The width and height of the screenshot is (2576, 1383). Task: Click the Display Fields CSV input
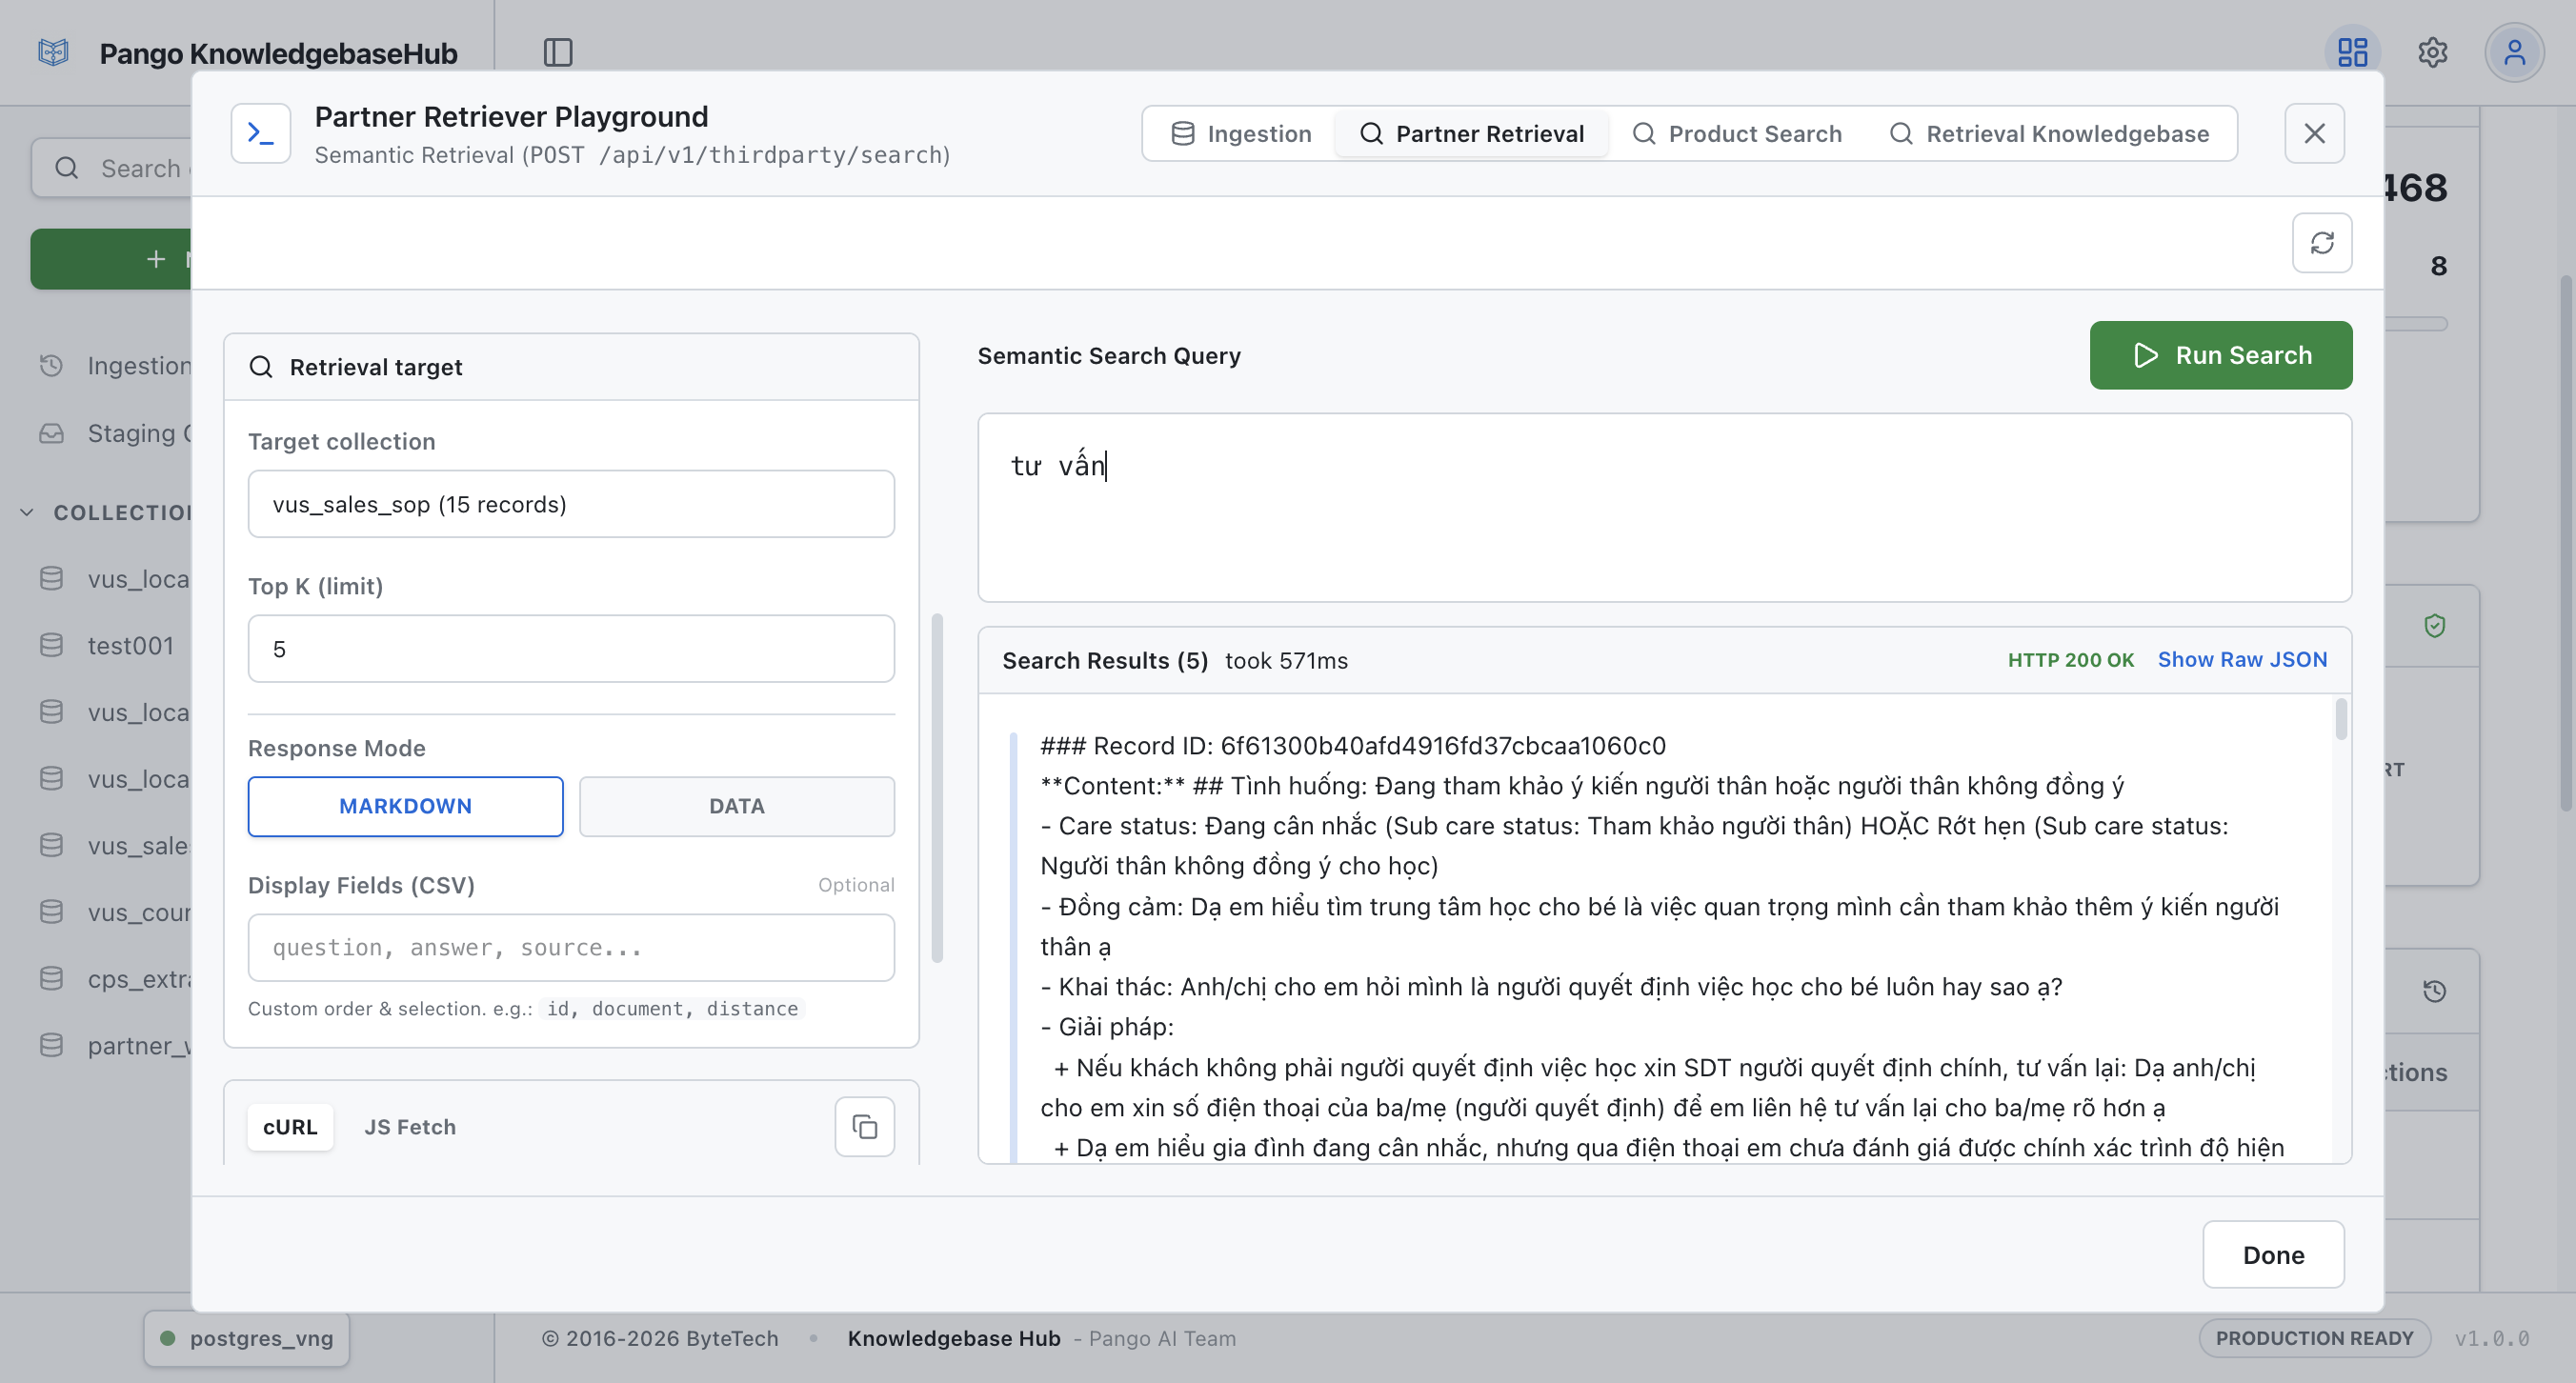pyautogui.click(x=571, y=947)
